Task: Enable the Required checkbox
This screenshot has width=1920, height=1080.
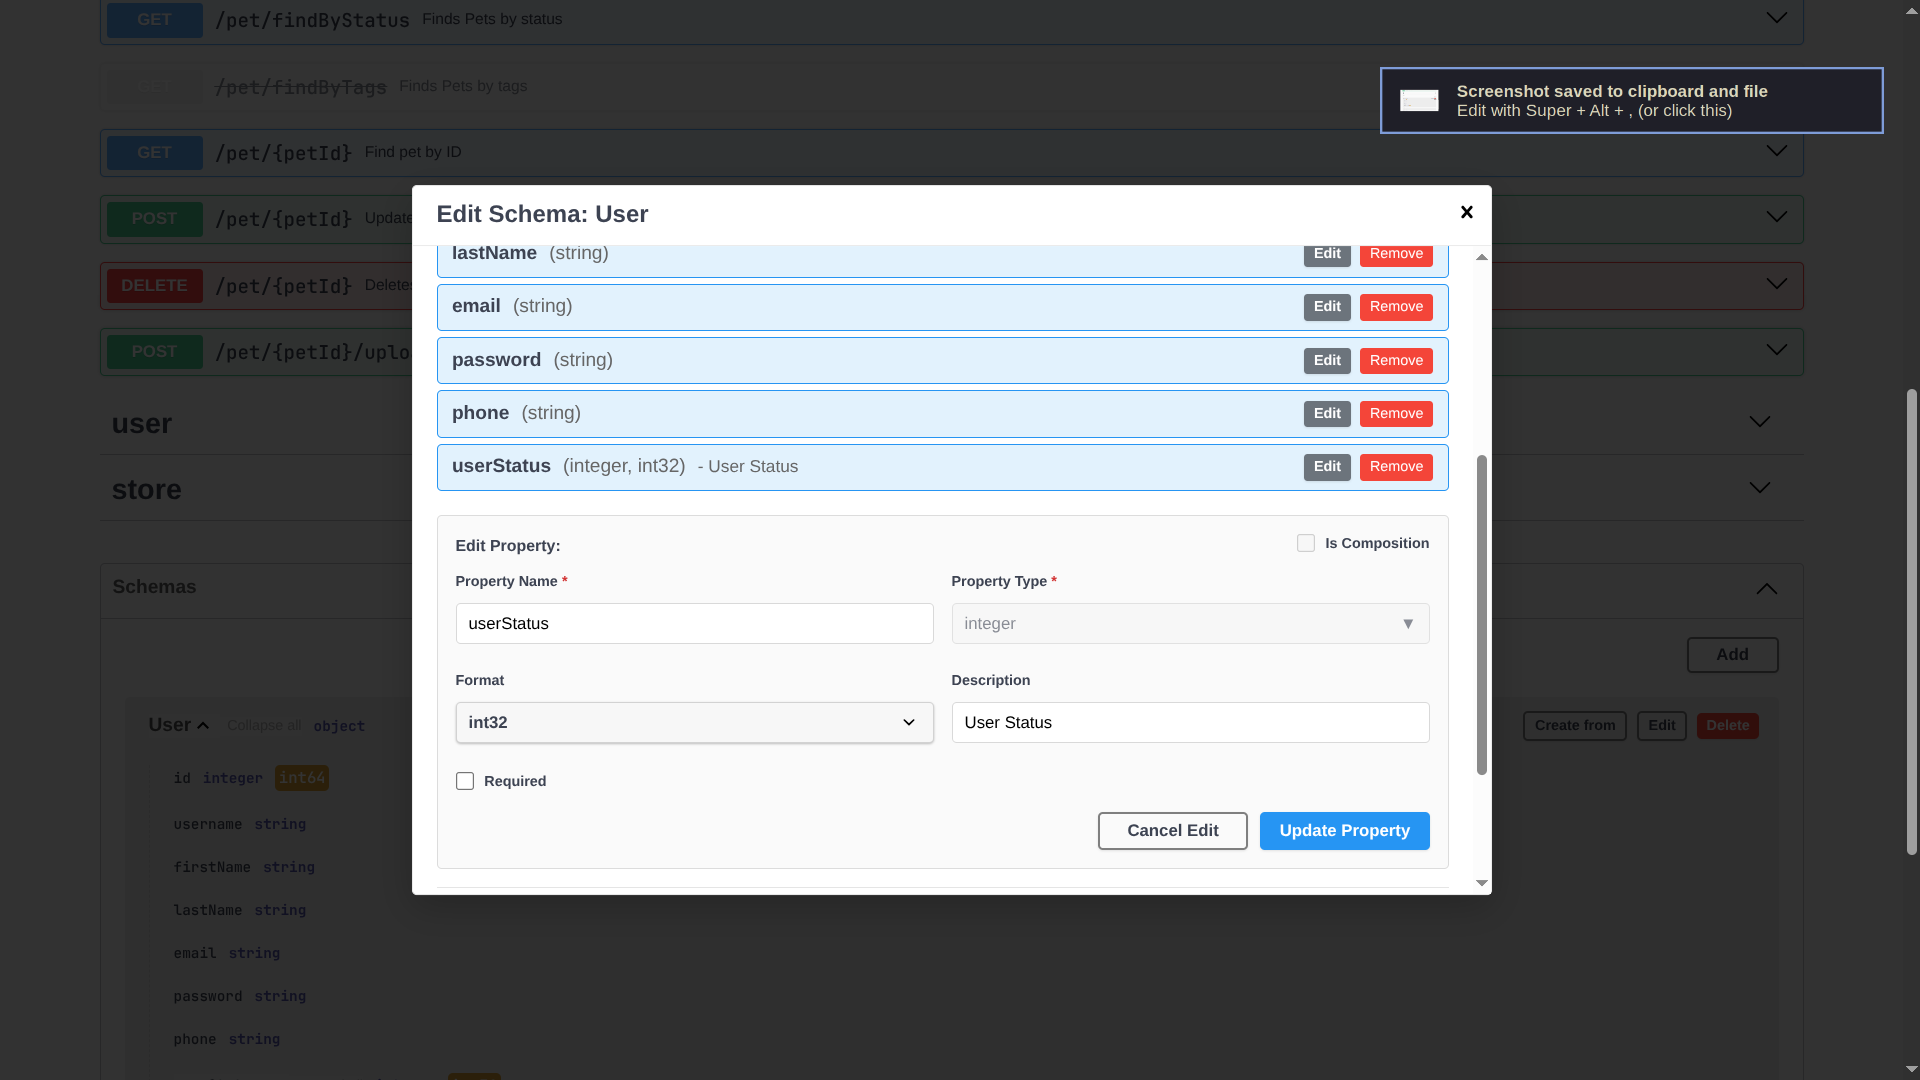Action: pos(465,781)
